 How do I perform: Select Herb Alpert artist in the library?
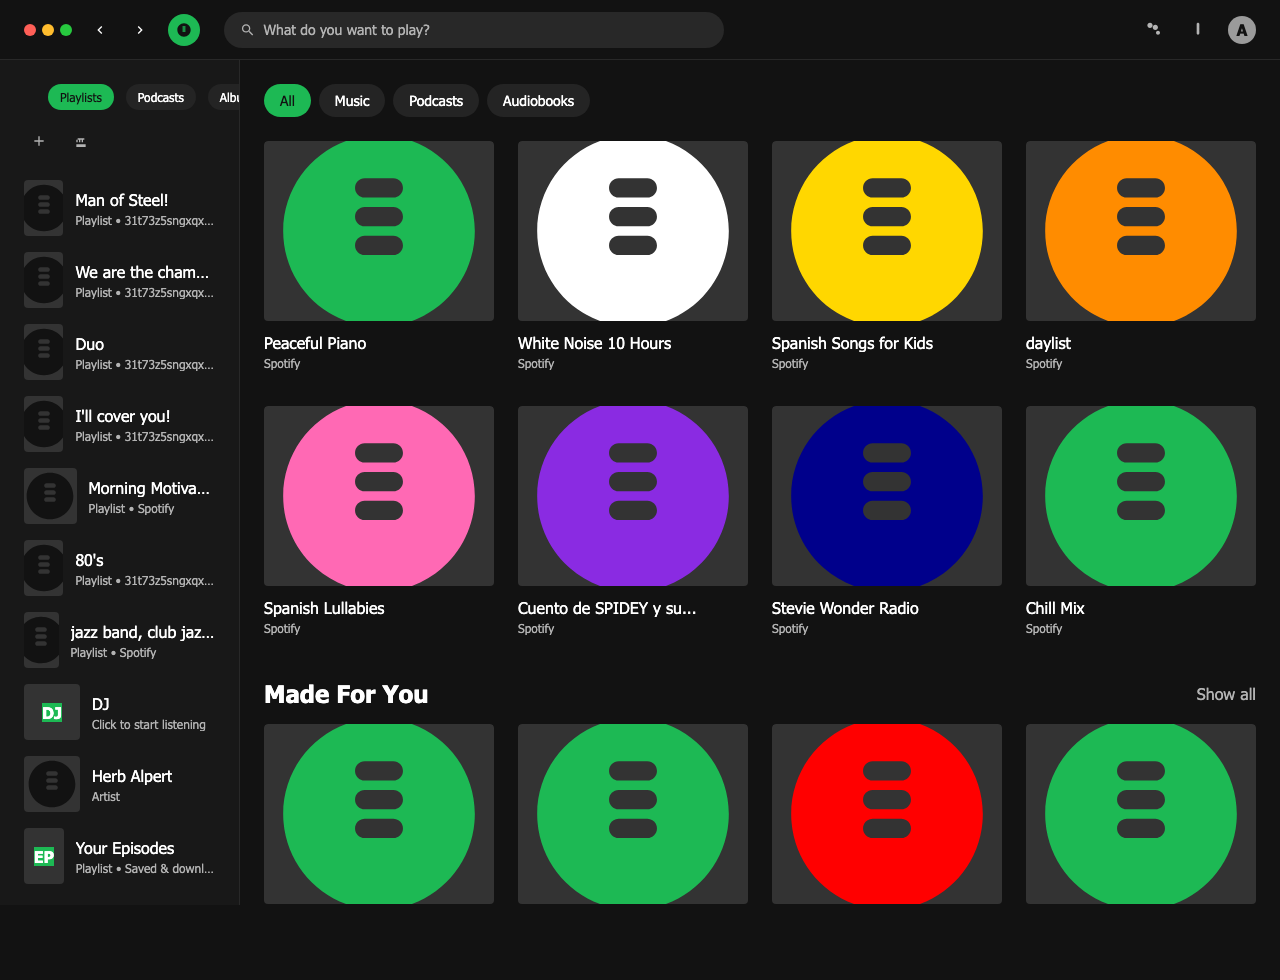pyautogui.click(x=131, y=776)
